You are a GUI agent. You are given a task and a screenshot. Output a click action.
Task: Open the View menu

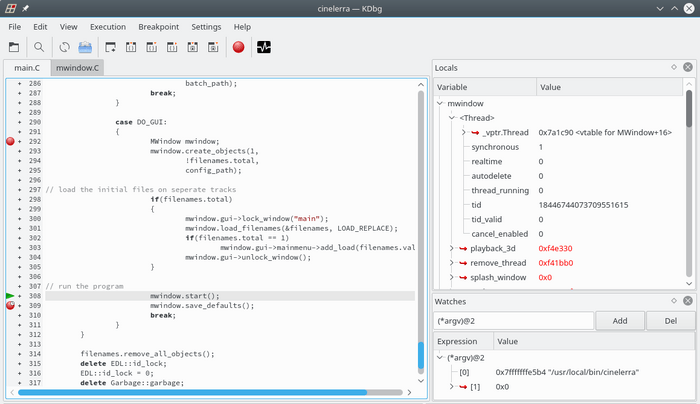tap(68, 27)
